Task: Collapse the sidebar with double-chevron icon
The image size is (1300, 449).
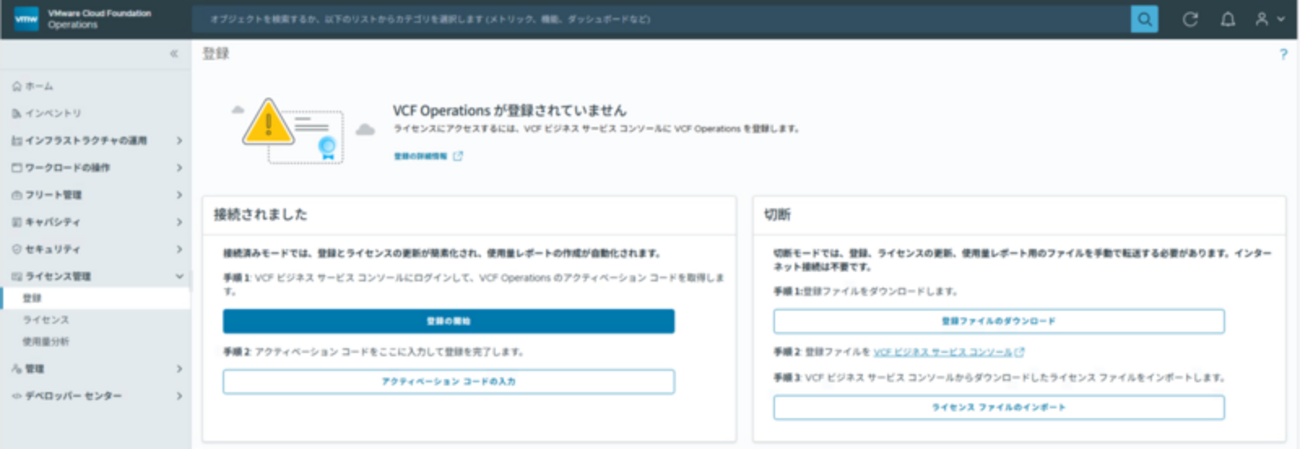Action: [173, 54]
